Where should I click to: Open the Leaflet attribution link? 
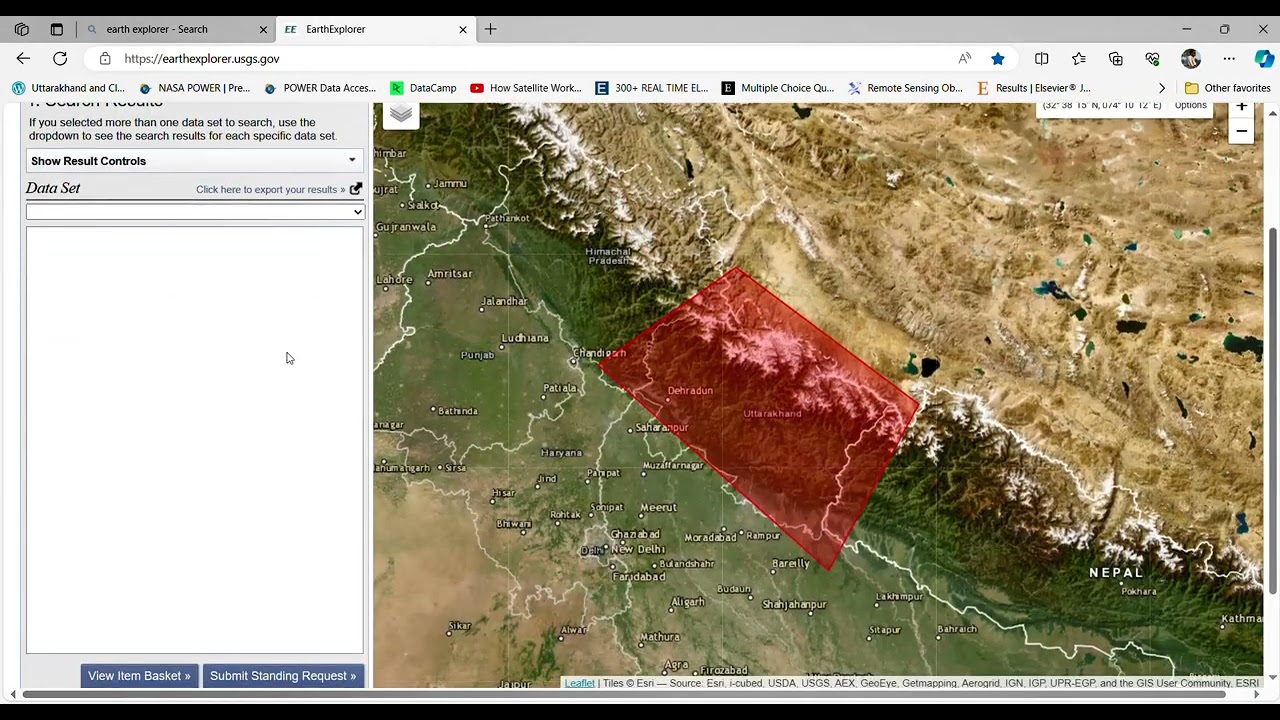pyautogui.click(x=579, y=683)
